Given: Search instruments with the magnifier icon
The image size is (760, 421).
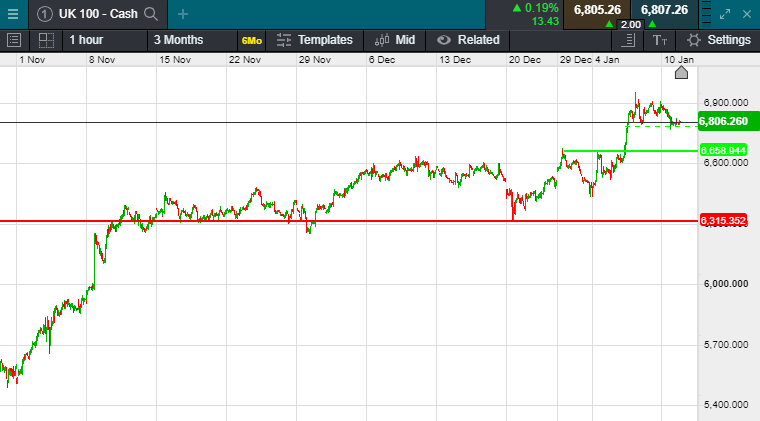Looking at the screenshot, I should pos(151,14).
